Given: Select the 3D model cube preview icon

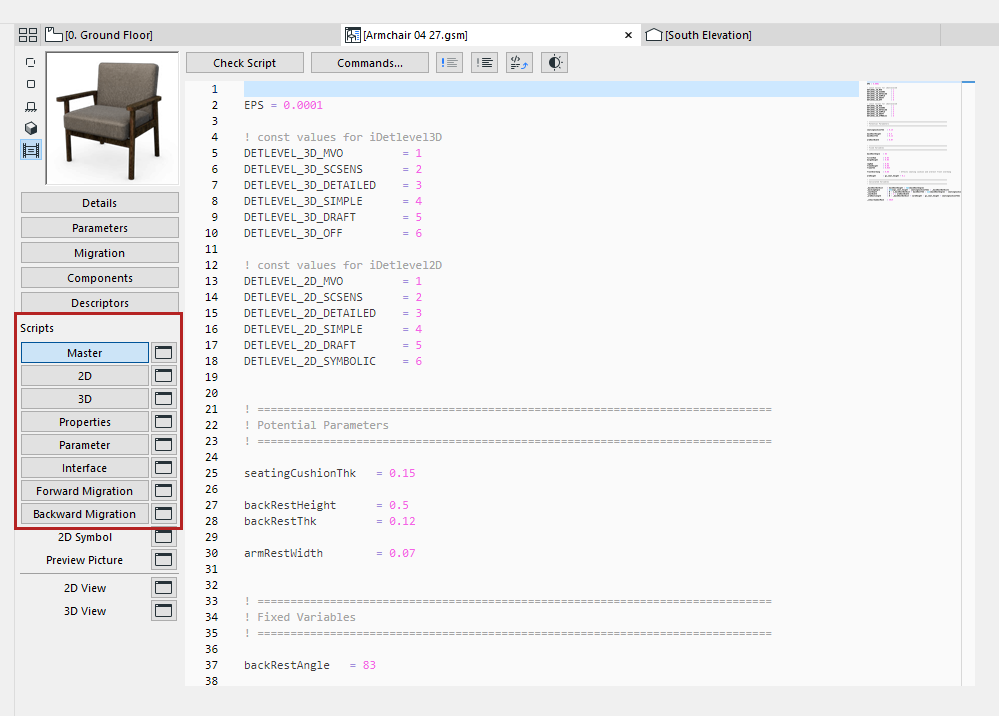Looking at the screenshot, I should pos(30,127).
